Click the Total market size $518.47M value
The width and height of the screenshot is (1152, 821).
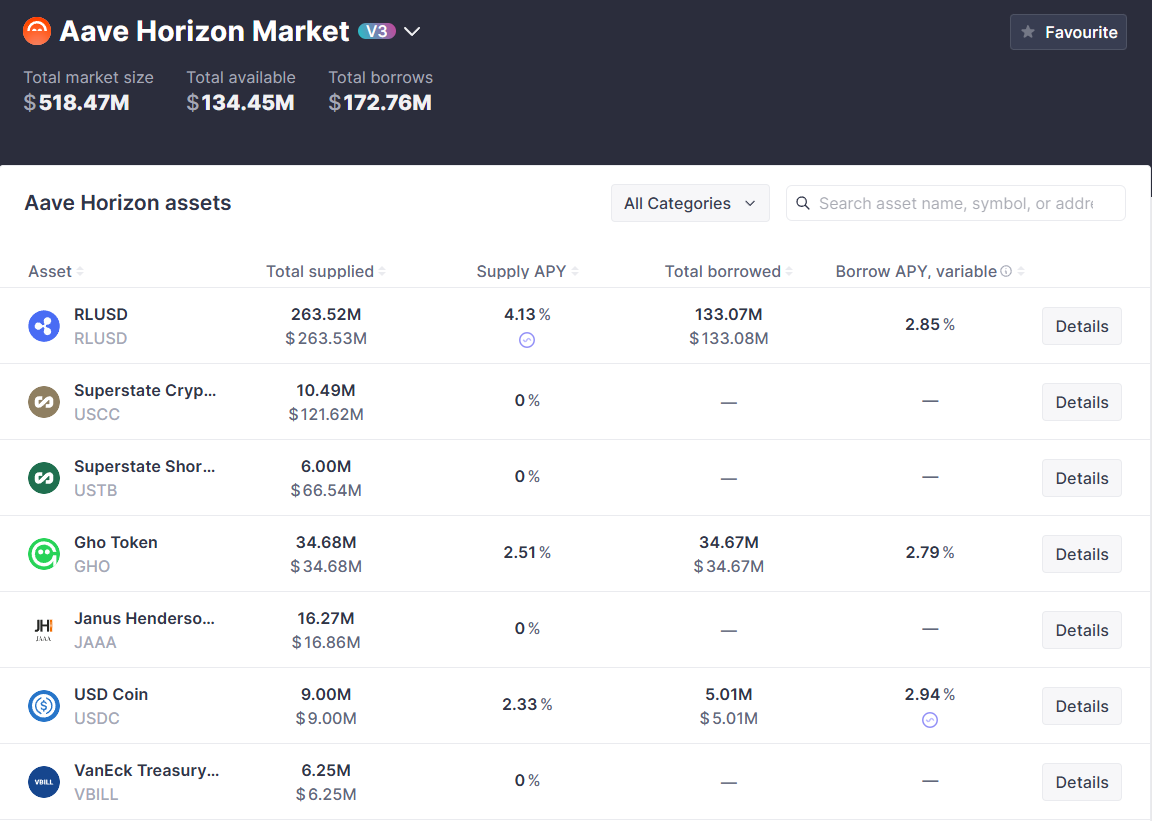click(76, 103)
